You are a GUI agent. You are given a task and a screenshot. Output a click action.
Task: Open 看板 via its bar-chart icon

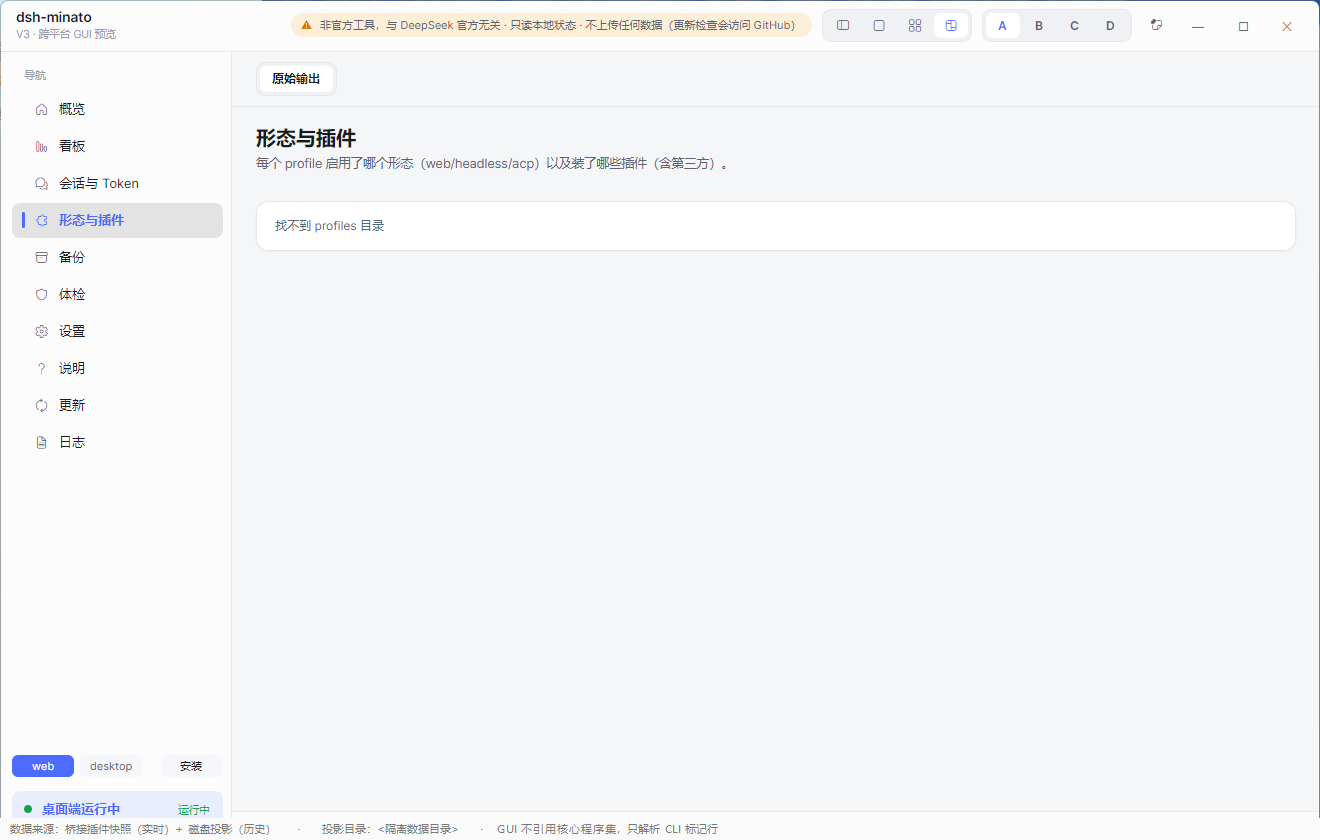pos(41,146)
